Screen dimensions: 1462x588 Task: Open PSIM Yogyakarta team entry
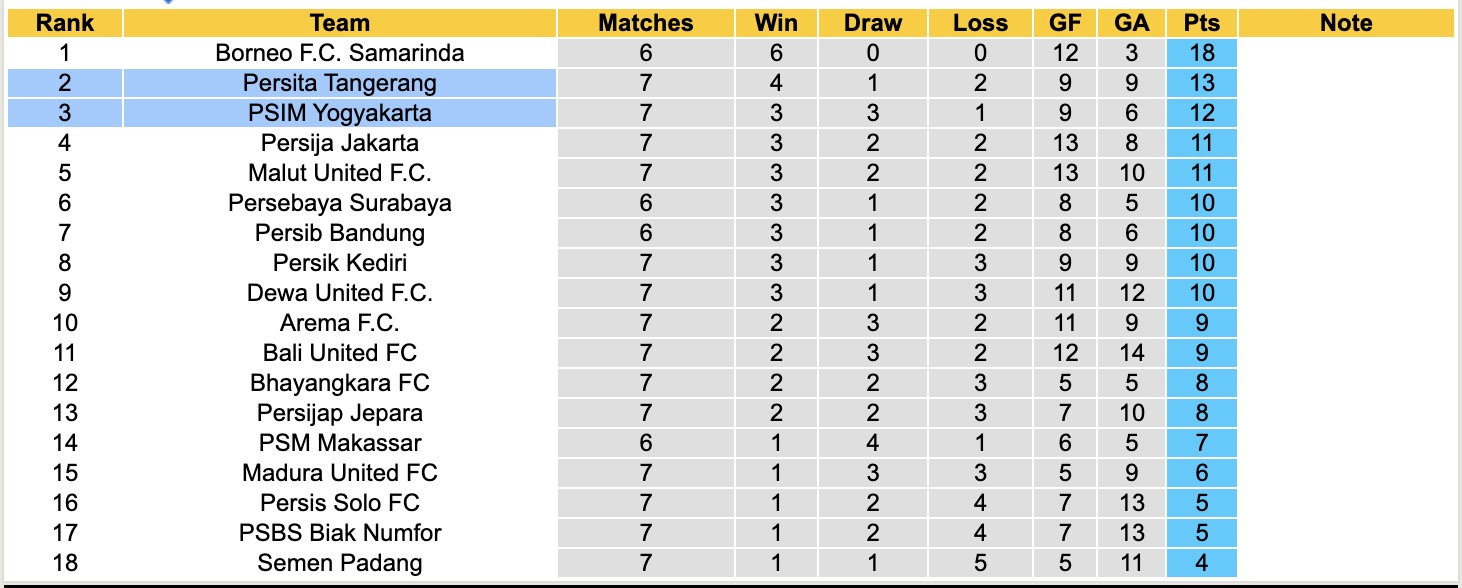point(340,113)
